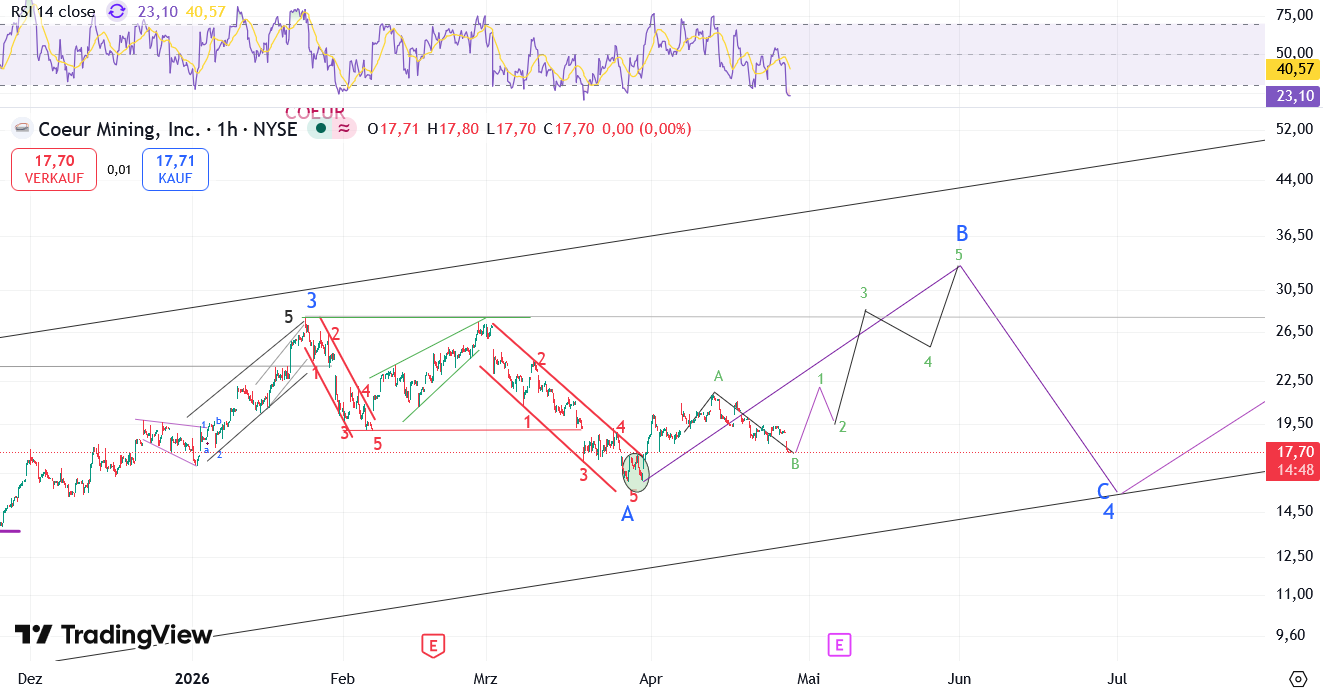Click the yellow 40,57 tag on RSI axis

(x=1295, y=69)
